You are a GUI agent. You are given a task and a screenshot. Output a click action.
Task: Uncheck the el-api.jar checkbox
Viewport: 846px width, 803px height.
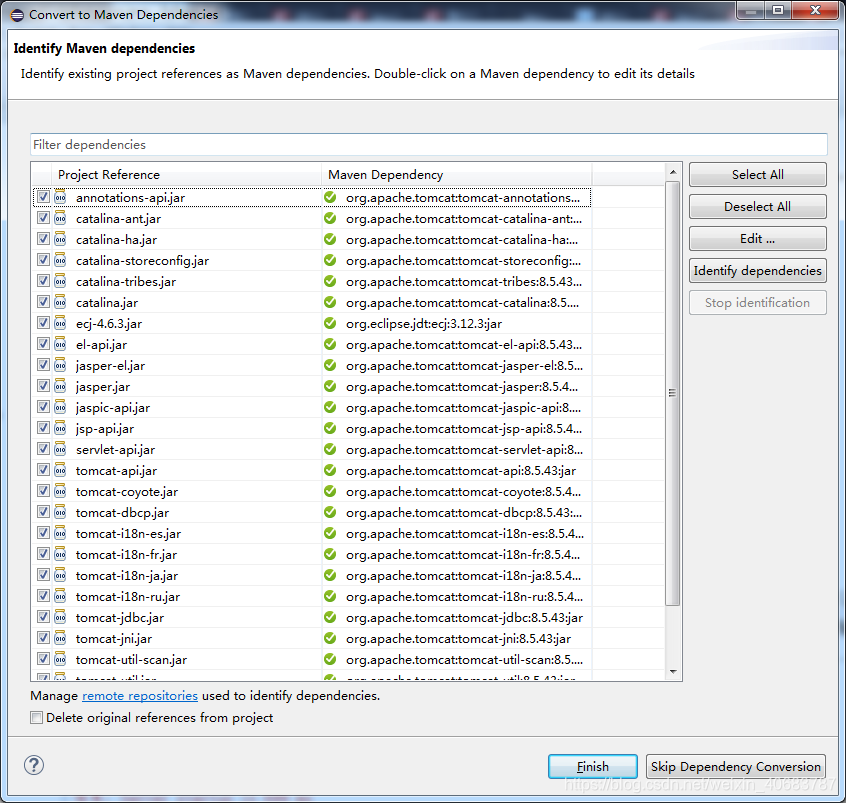click(43, 344)
